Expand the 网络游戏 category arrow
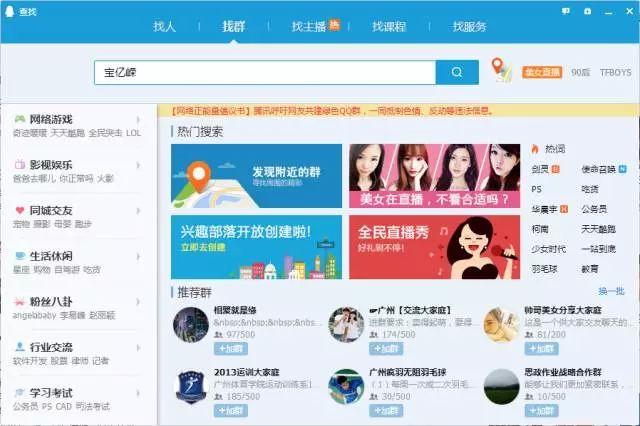The height and width of the screenshot is (426, 640). coord(138,119)
